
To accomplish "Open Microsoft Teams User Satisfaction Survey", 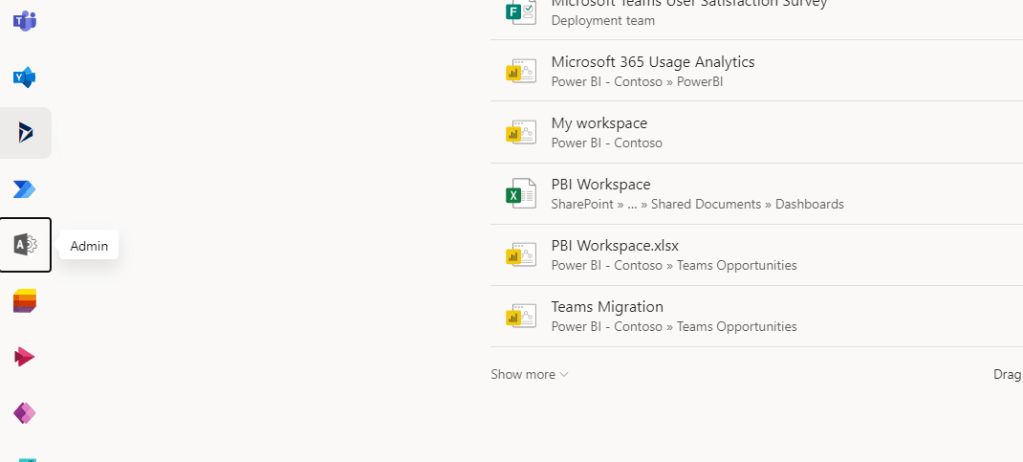I will pyautogui.click(x=688, y=5).
